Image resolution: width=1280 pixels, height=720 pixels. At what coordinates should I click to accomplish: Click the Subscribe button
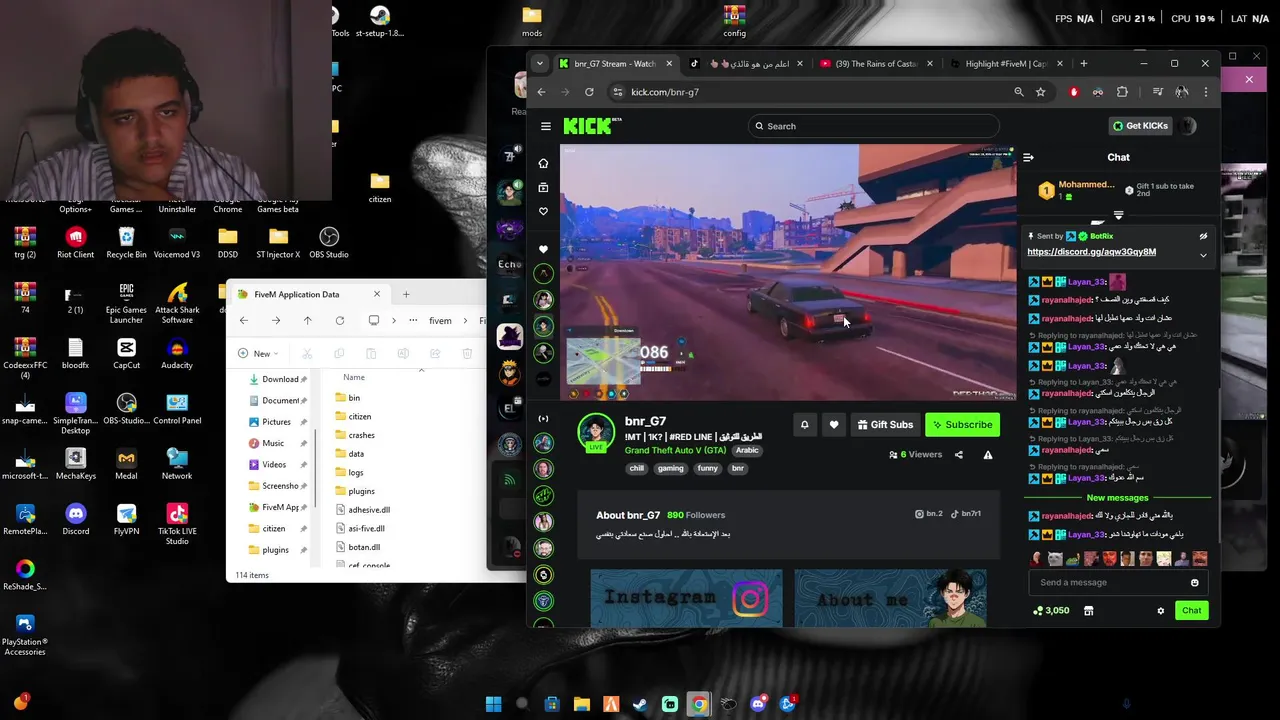tap(962, 425)
